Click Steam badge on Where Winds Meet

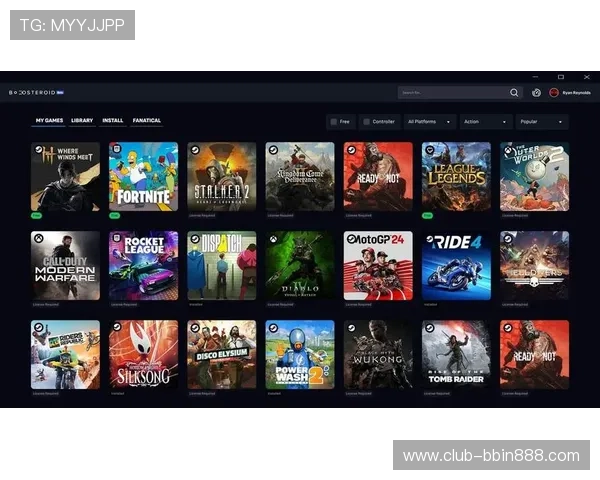coord(37,149)
